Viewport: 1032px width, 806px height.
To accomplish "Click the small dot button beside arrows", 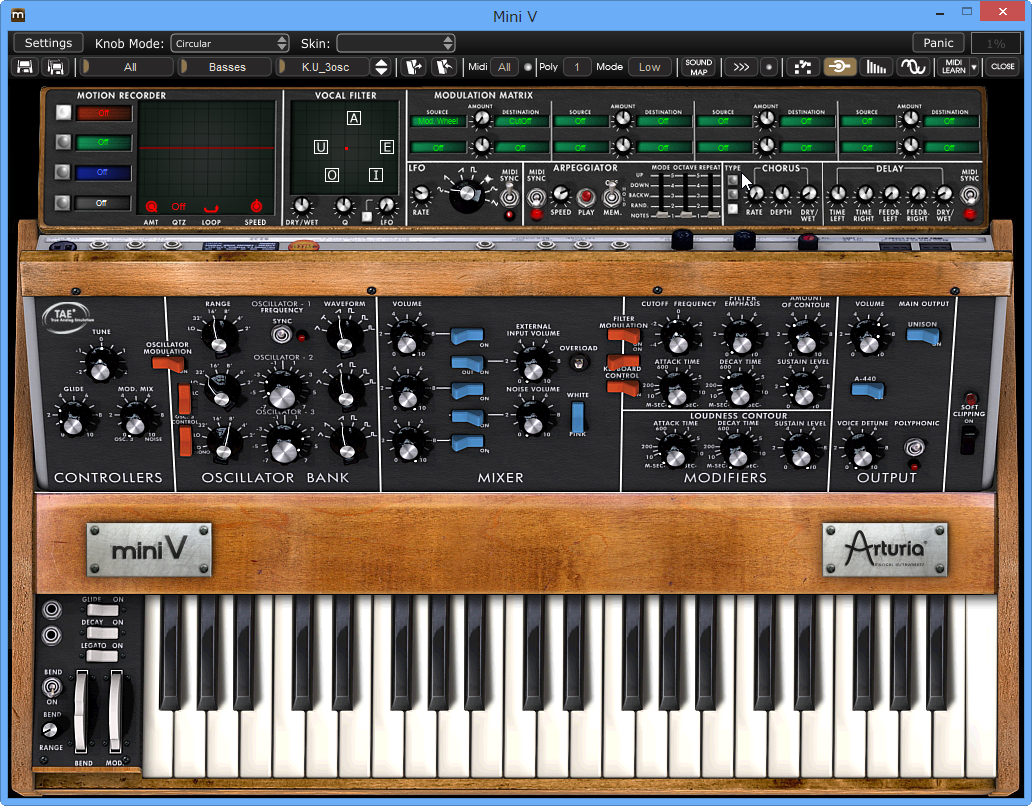I will coord(769,66).
